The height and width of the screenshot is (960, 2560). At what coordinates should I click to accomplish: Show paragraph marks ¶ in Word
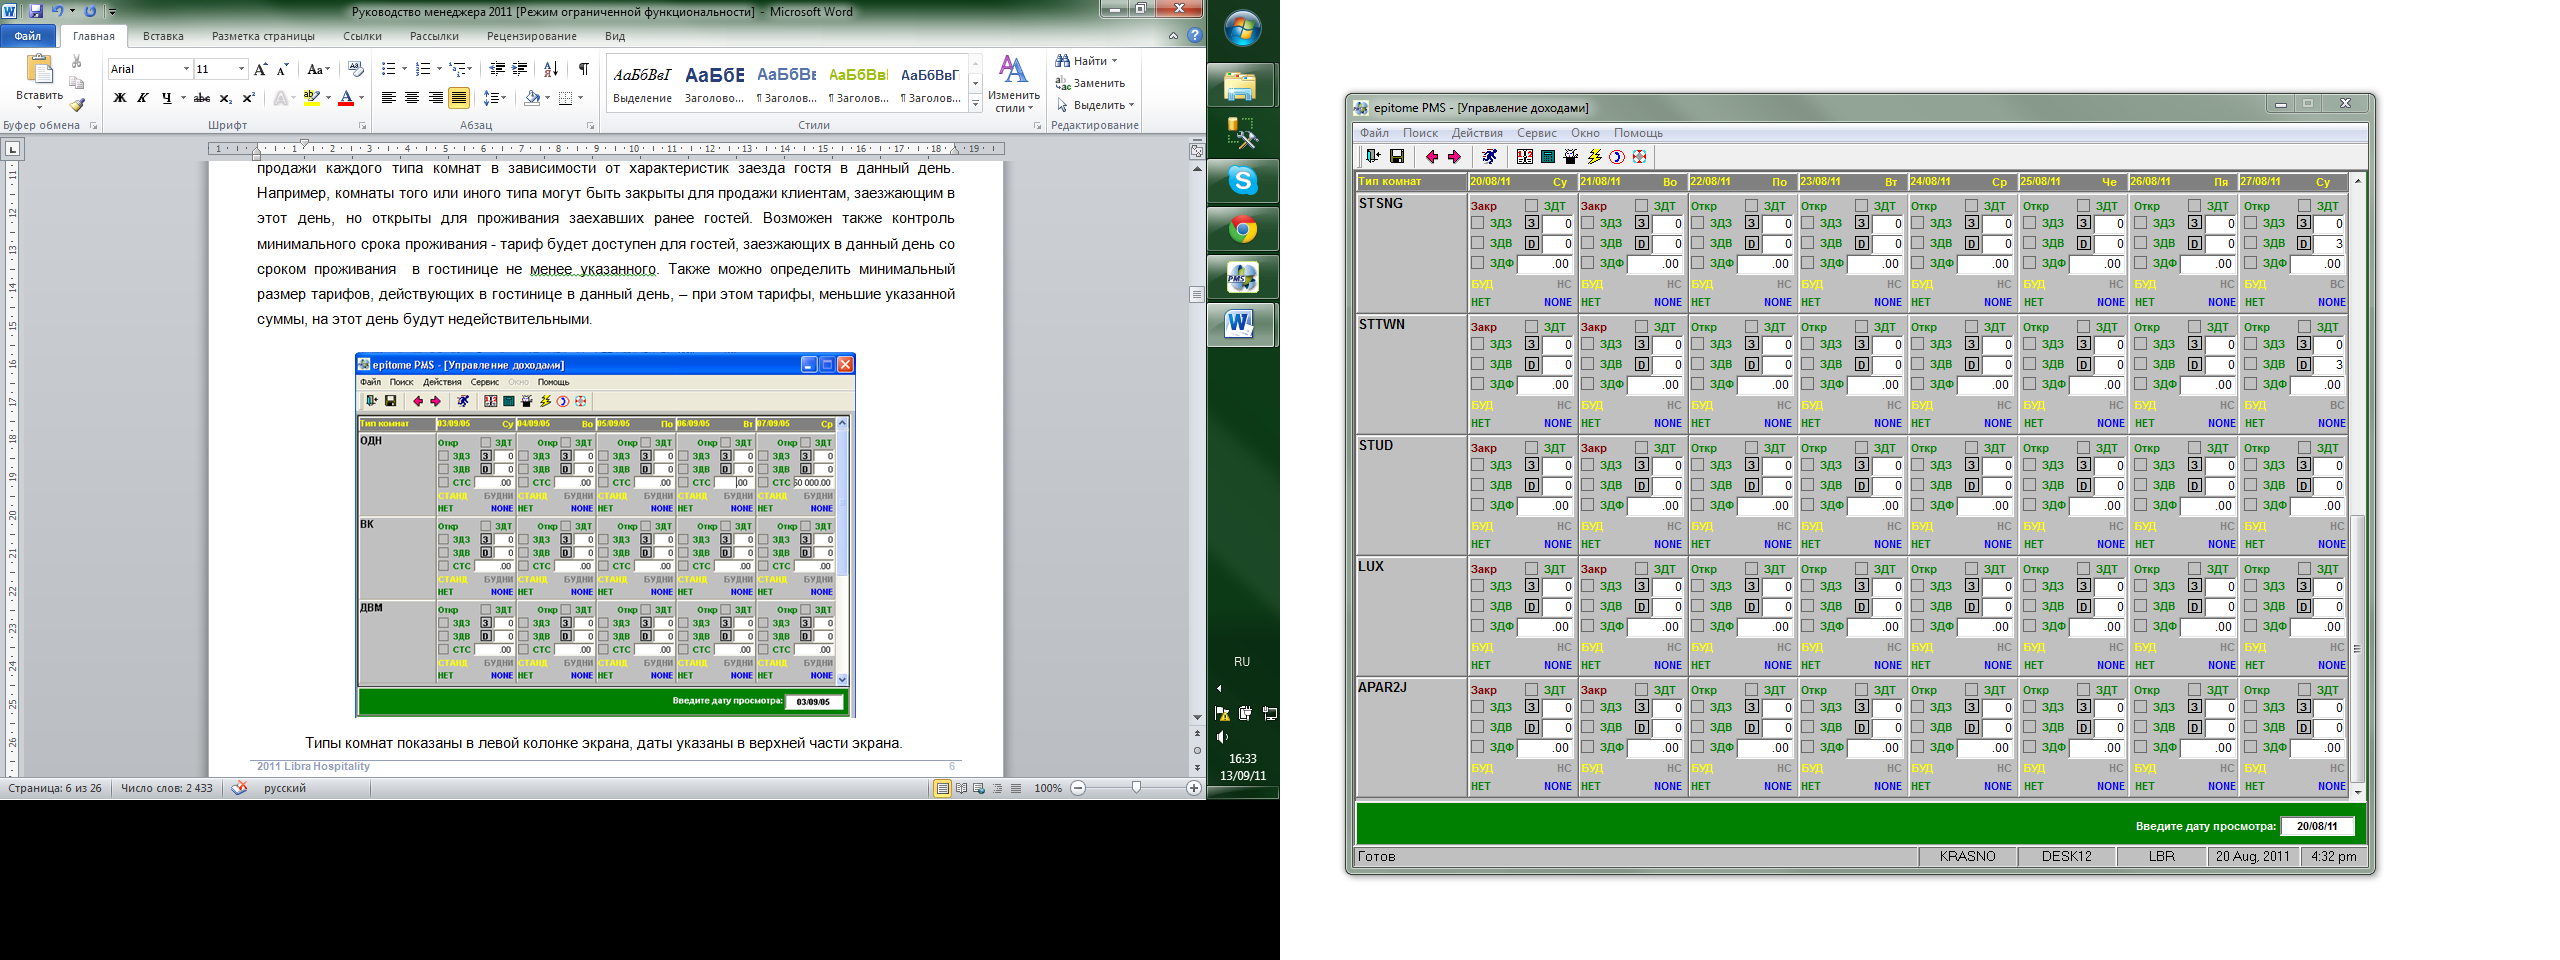[583, 69]
